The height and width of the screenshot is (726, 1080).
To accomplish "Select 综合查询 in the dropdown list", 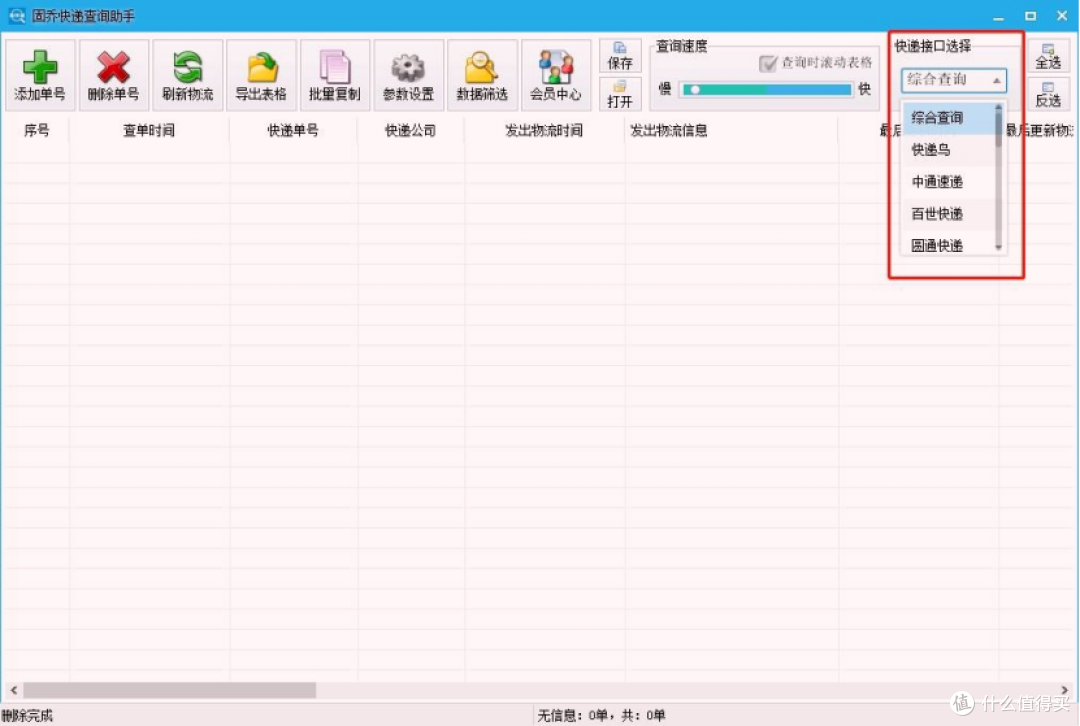I will coord(948,118).
